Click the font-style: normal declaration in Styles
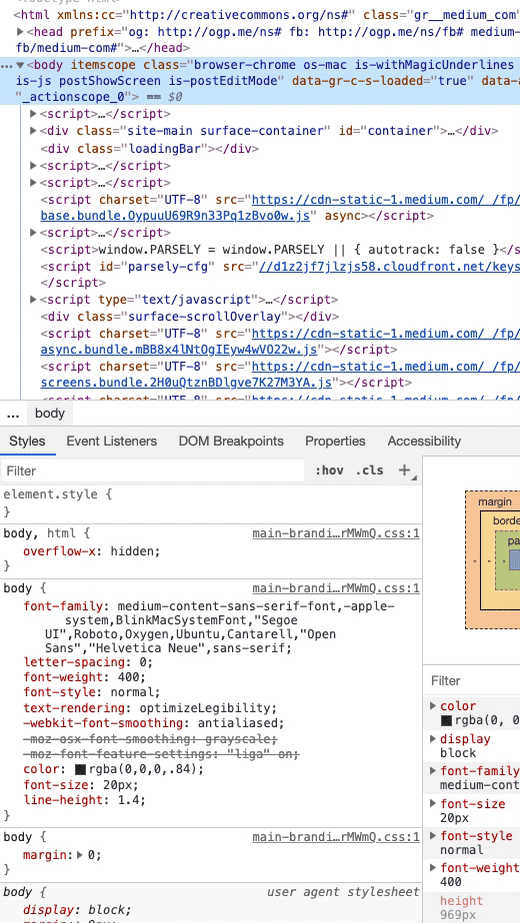This screenshot has width=520, height=923. (x=91, y=692)
